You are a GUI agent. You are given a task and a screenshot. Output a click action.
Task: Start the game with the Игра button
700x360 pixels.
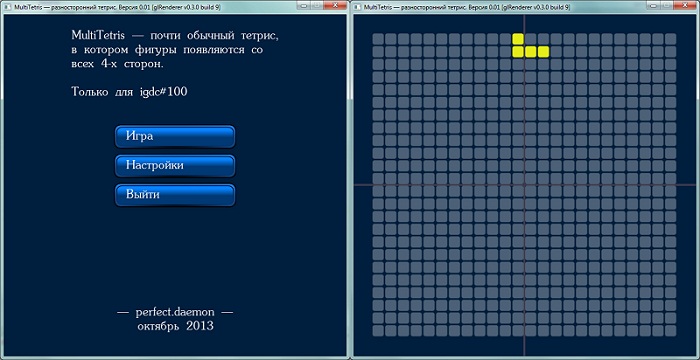(175, 136)
